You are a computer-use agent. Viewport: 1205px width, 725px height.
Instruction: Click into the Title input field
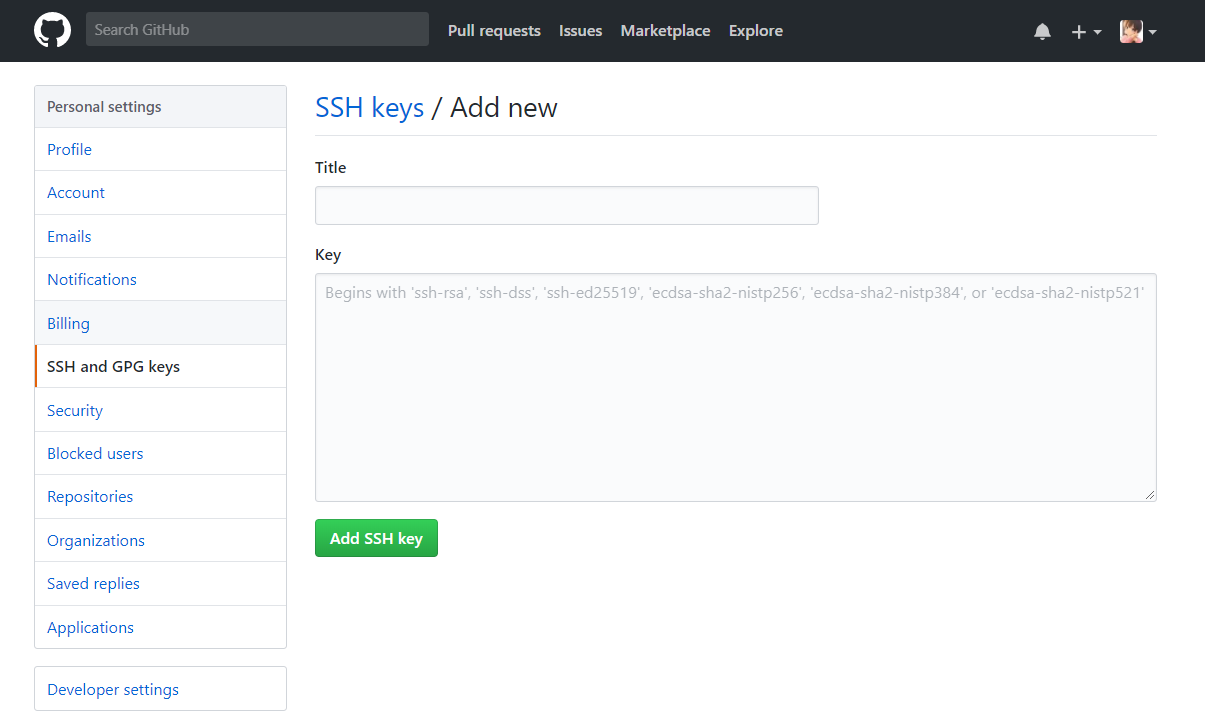pyautogui.click(x=566, y=205)
